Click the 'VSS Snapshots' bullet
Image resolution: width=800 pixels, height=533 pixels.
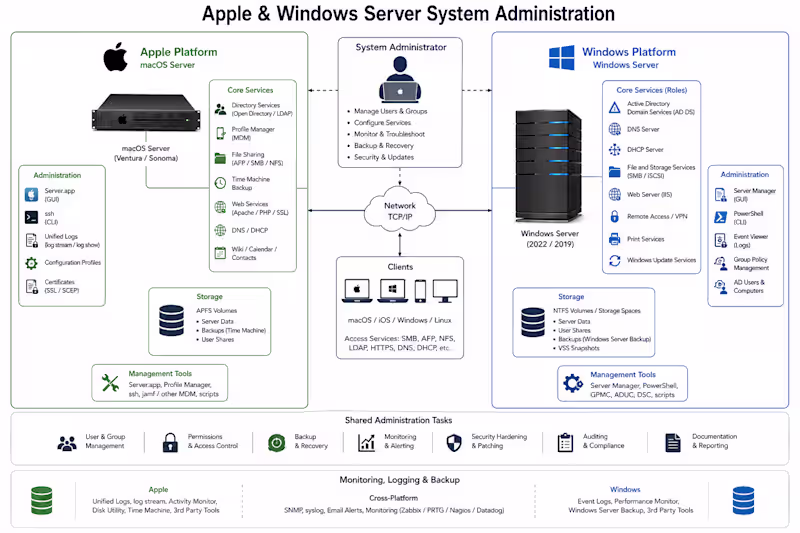click(579, 348)
